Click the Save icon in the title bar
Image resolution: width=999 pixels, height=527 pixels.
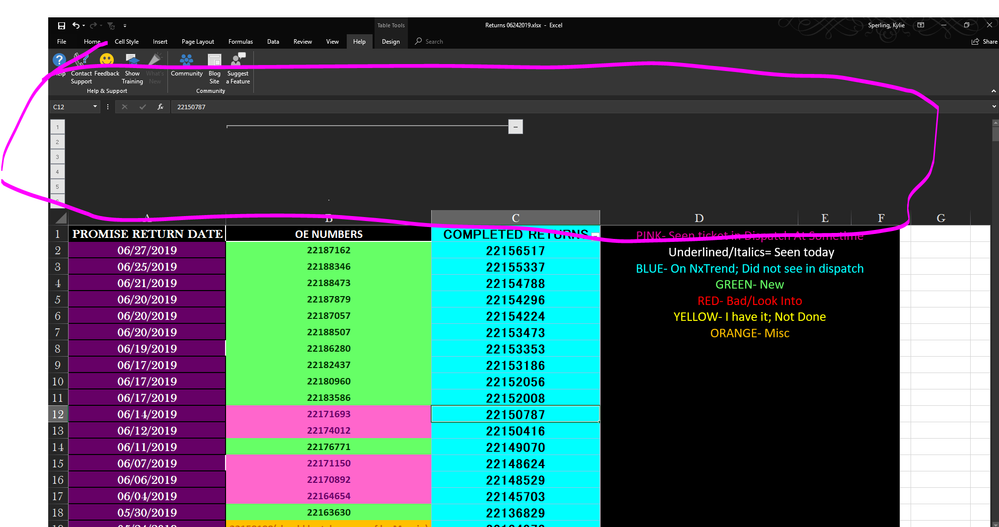pyautogui.click(x=61, y=25)
